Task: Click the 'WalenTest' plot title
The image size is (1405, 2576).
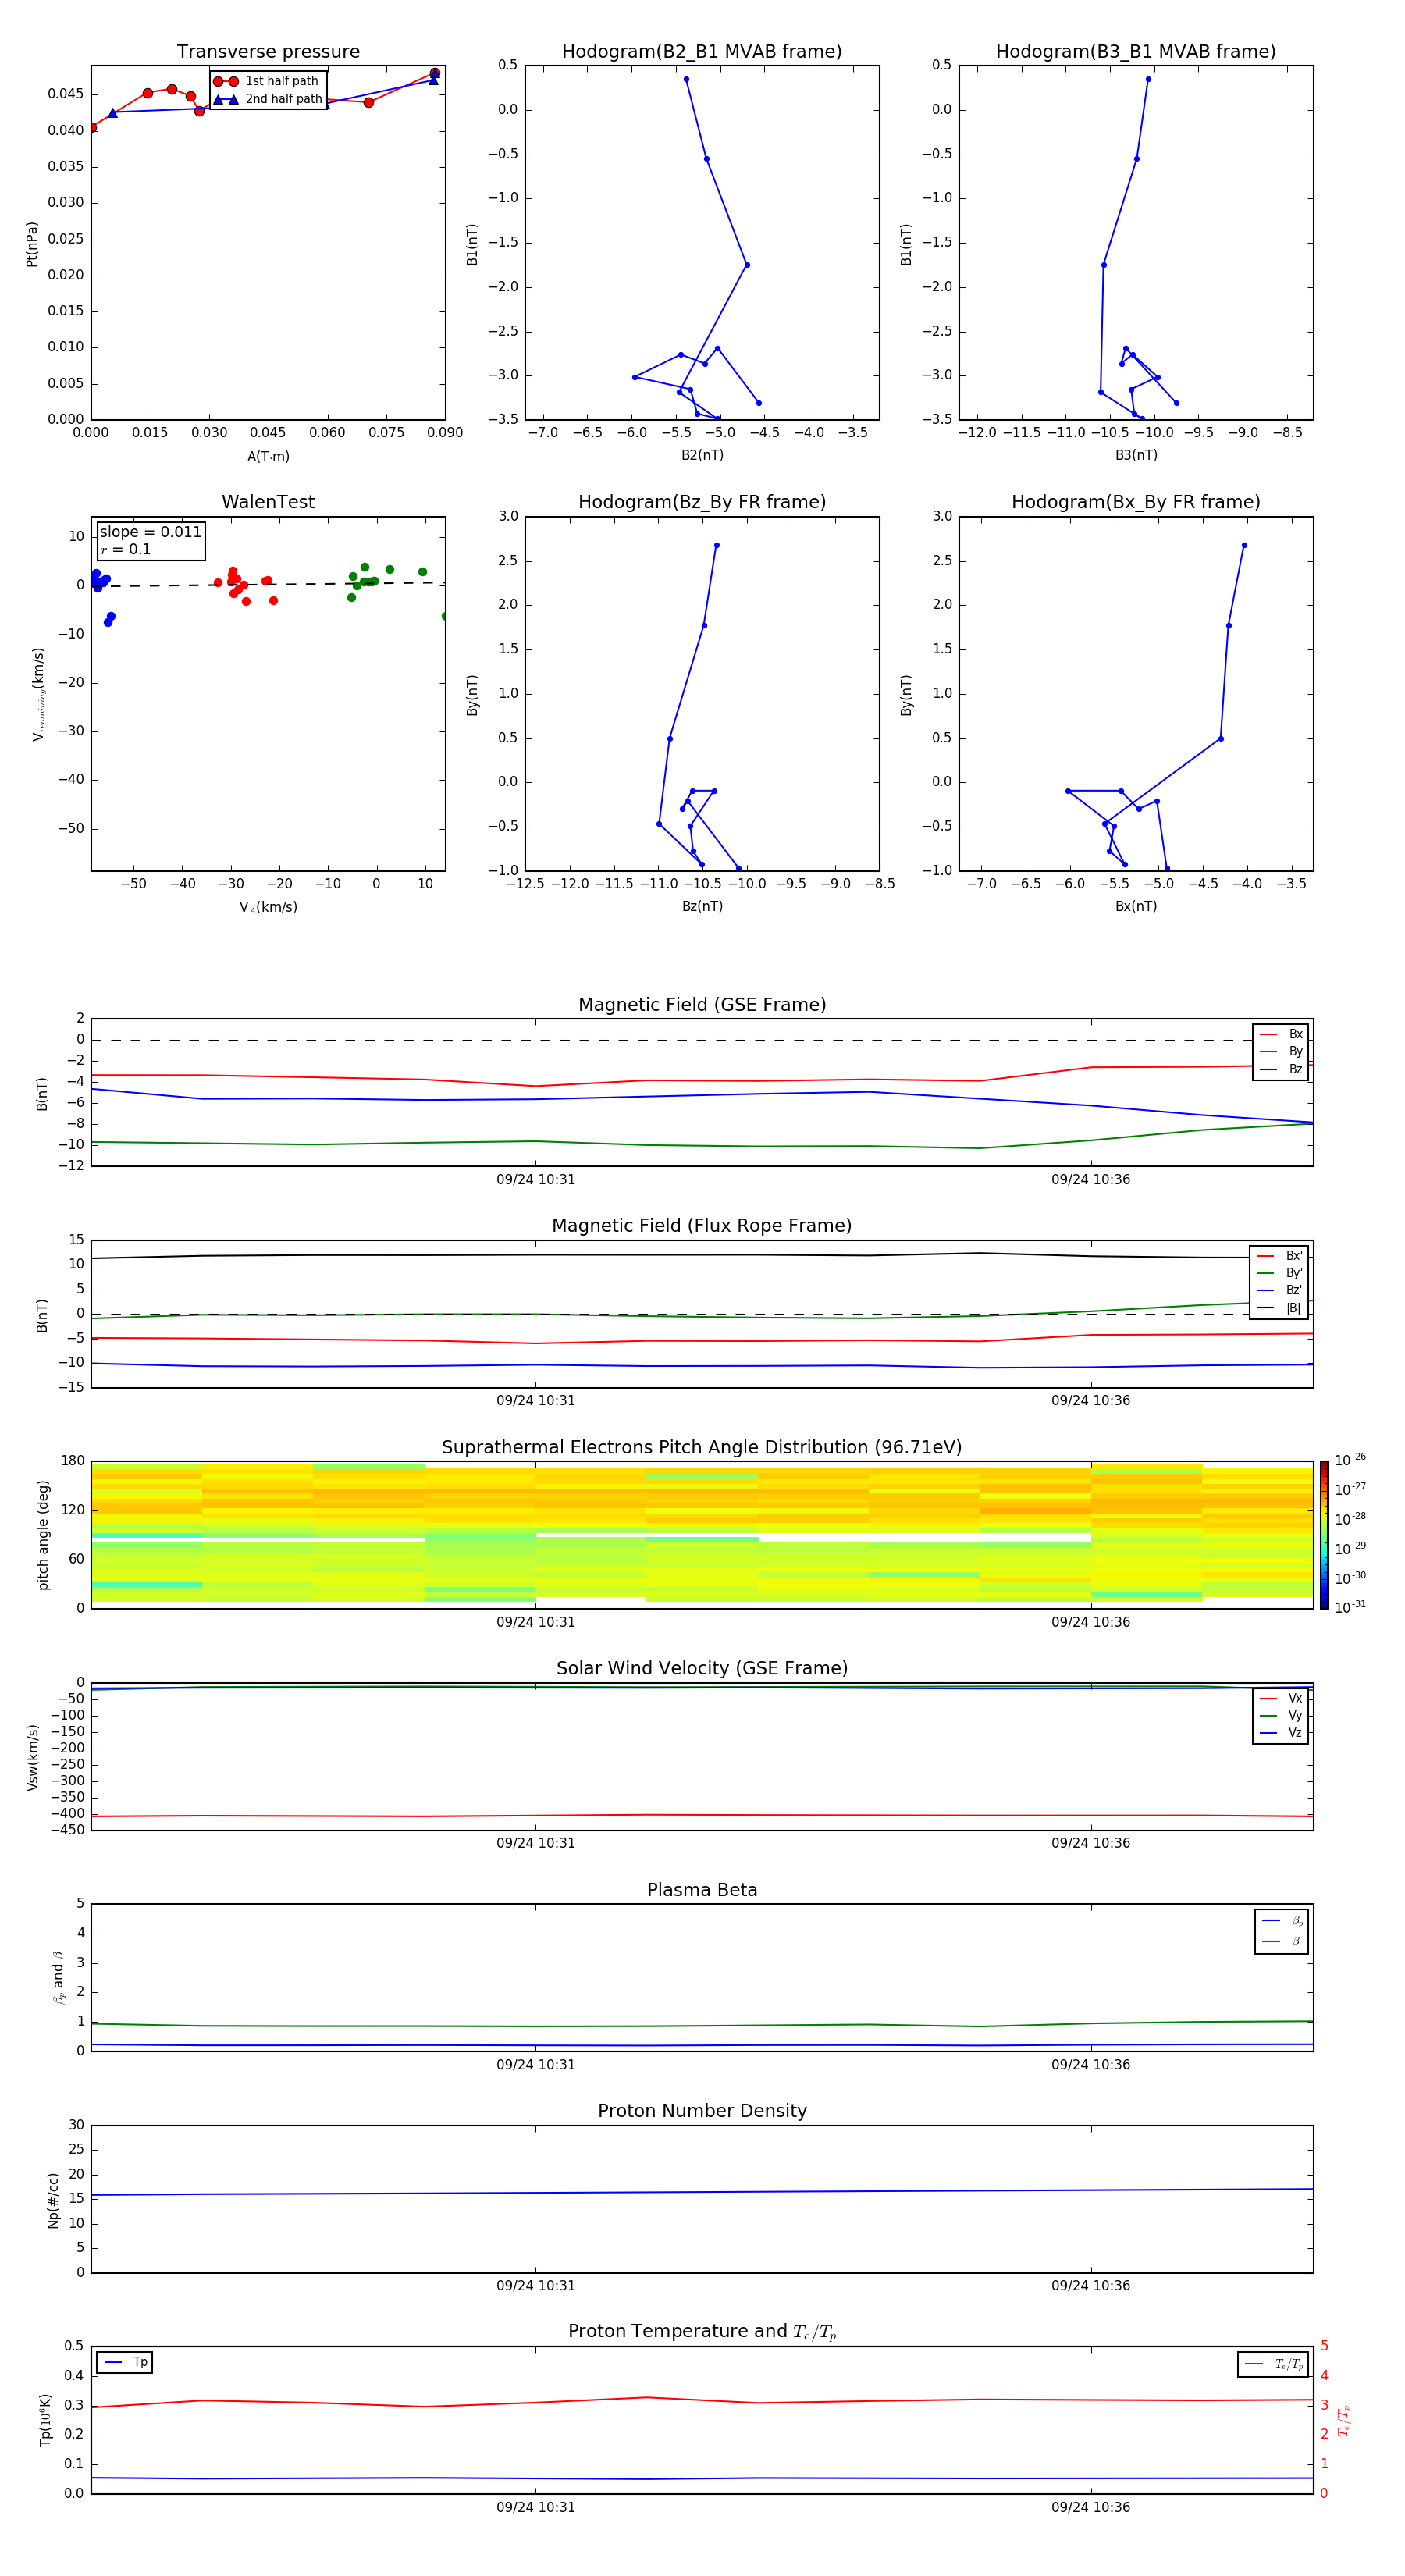Action: point(268,502)
